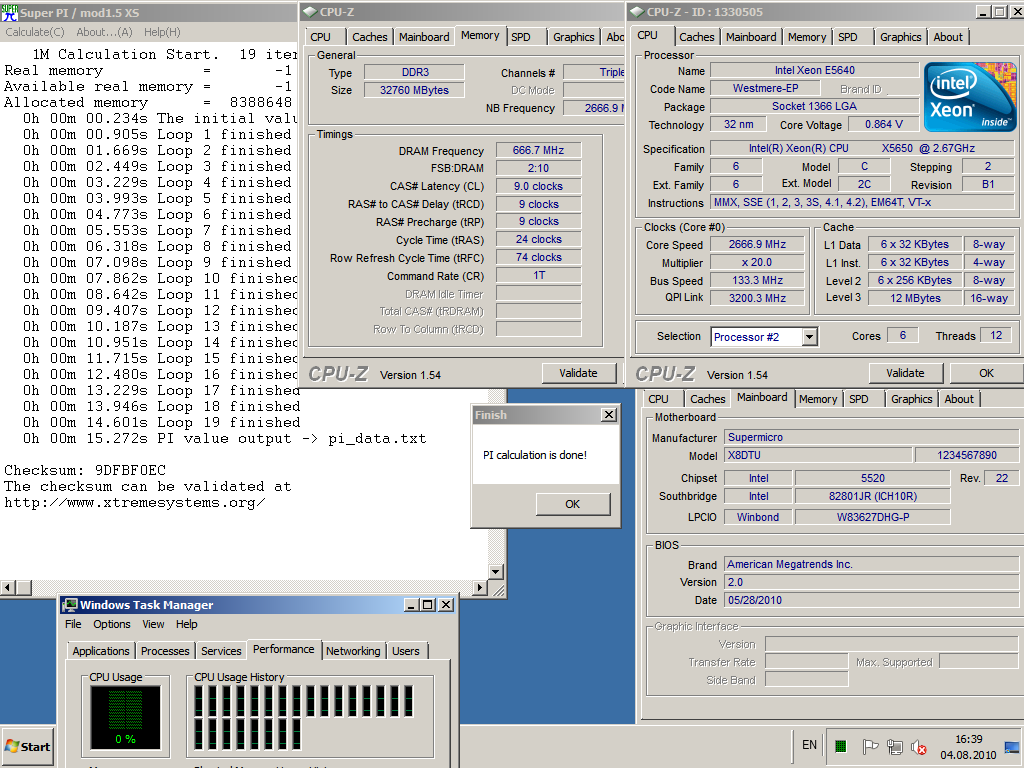Click the muted speaker volume tray icon

tap(919, 747)
